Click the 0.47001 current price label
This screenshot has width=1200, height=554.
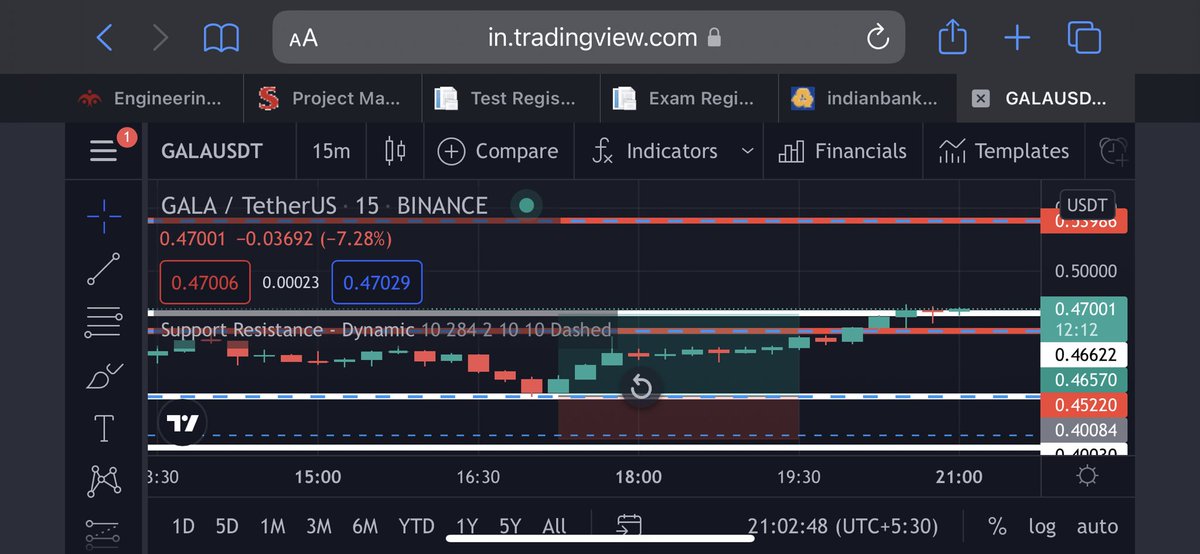[1084, 319]
